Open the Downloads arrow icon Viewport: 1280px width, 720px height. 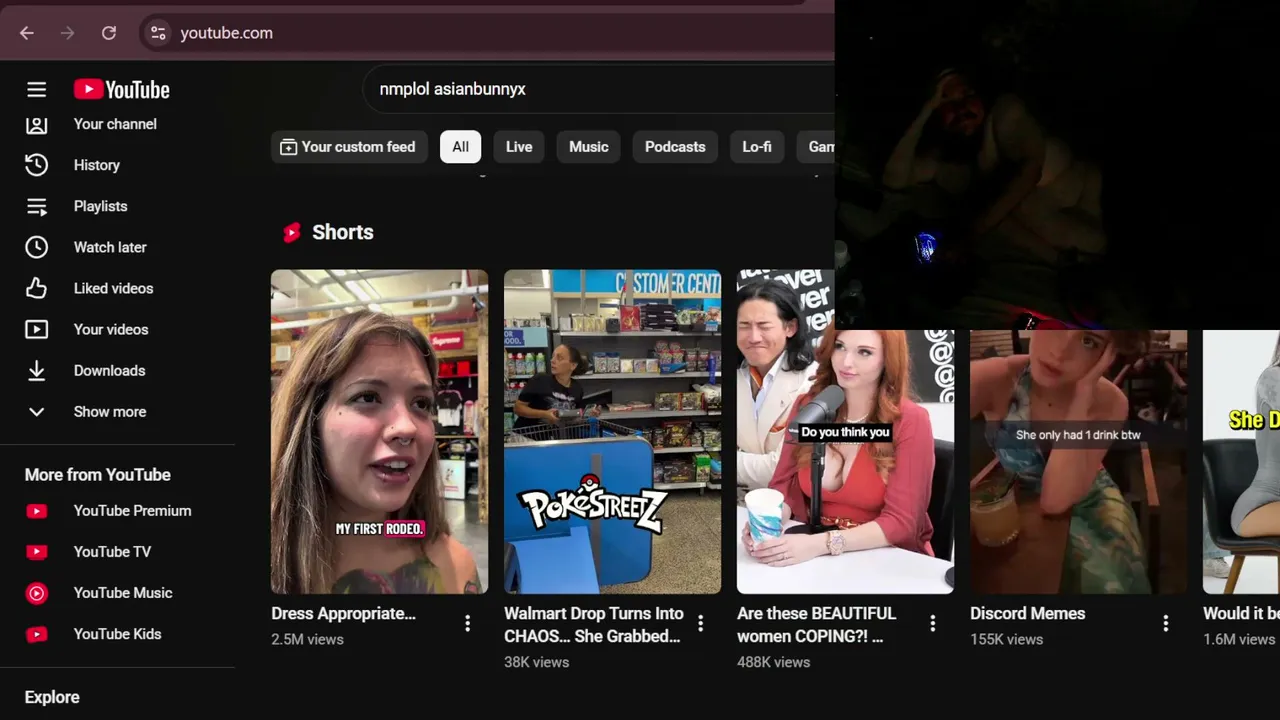36,370
